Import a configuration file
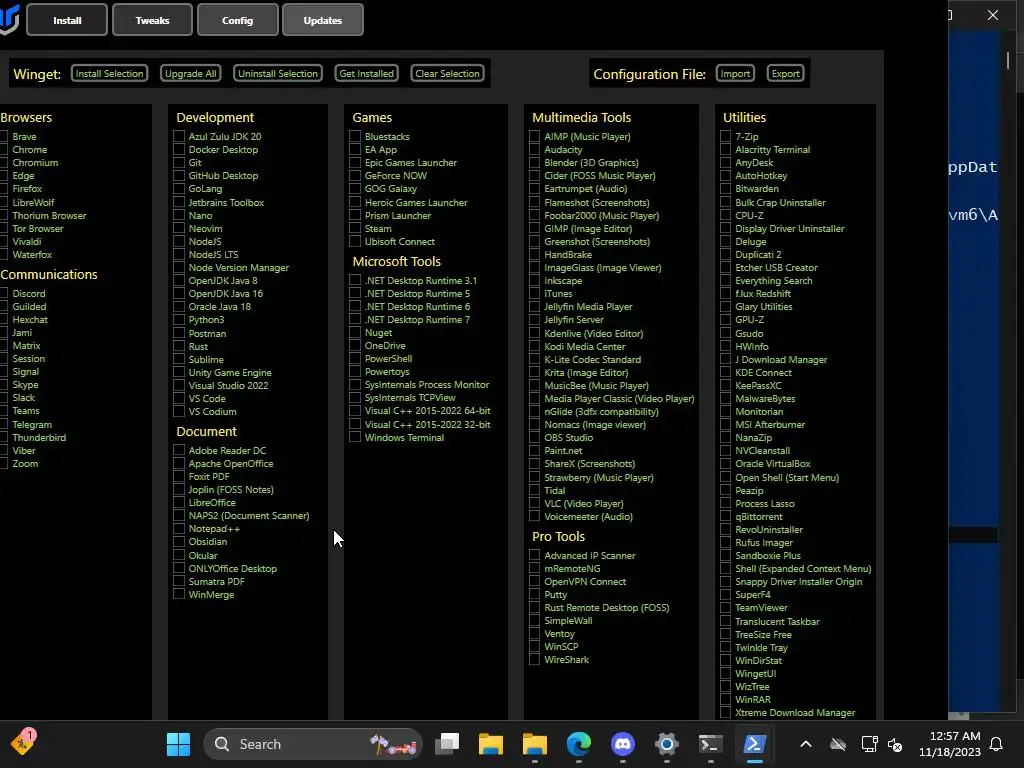This screenshot has height=768, width=1024. pyautogui.click(x=735, y=73)
